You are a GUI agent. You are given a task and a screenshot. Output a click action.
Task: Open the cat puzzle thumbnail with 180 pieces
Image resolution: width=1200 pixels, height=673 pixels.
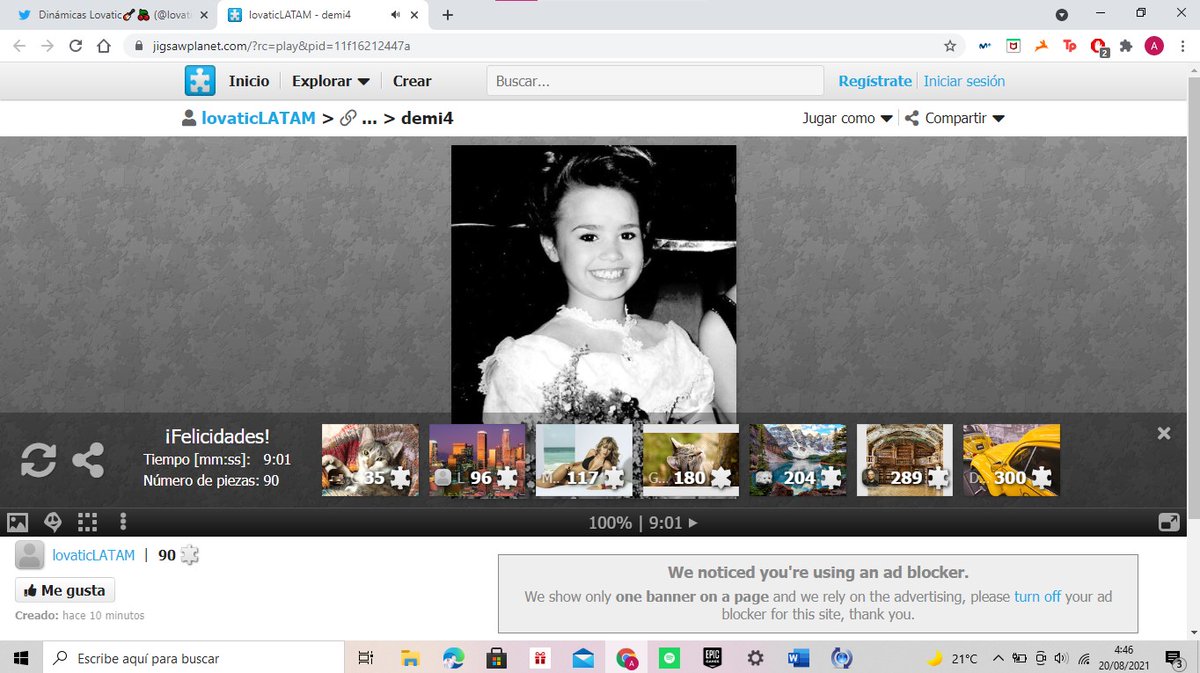point(691,460)
